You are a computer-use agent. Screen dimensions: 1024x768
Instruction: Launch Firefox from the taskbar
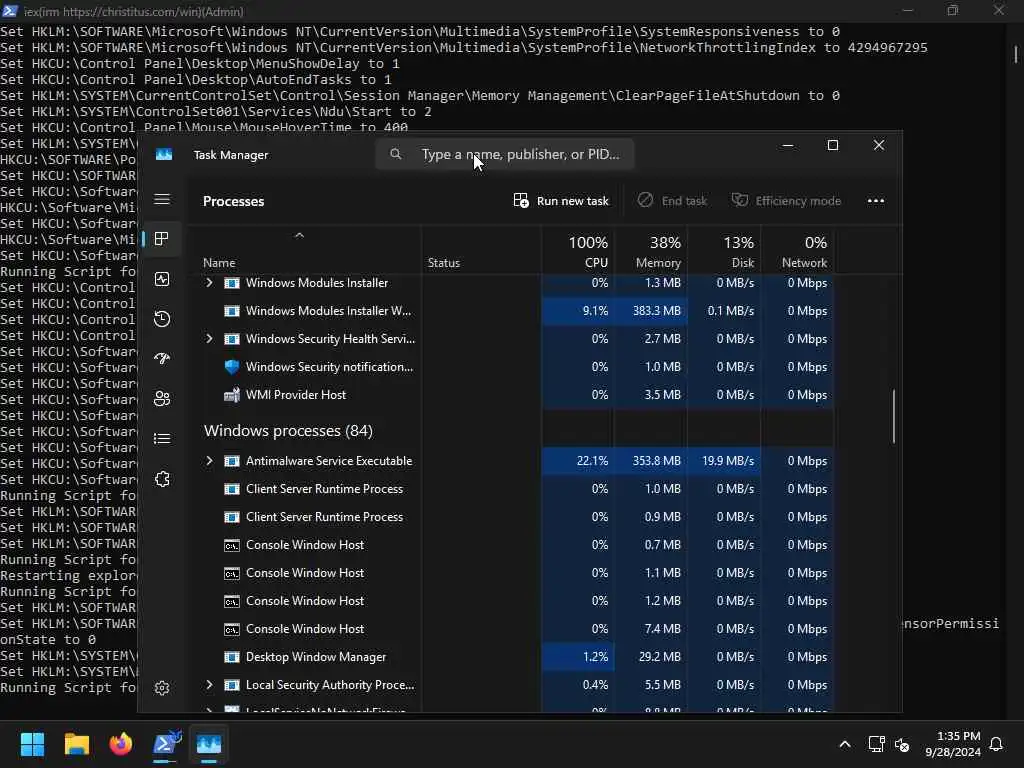tap(121, 744)
